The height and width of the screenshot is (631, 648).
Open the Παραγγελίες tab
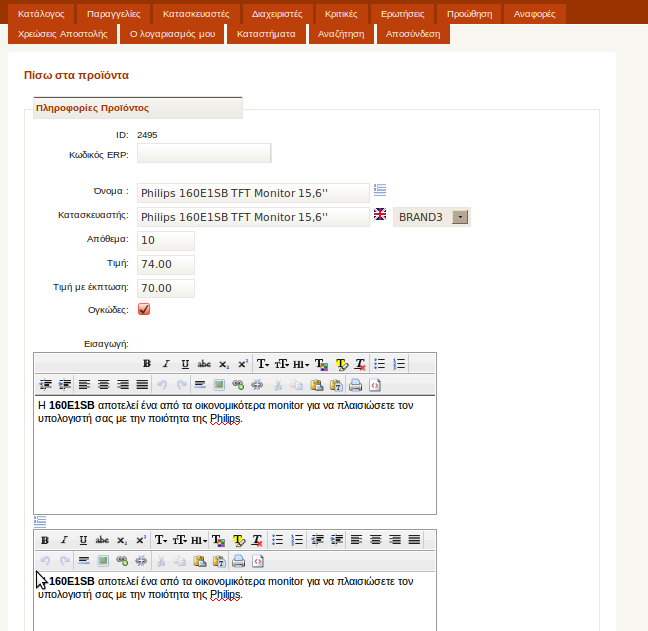coord(113,14)
